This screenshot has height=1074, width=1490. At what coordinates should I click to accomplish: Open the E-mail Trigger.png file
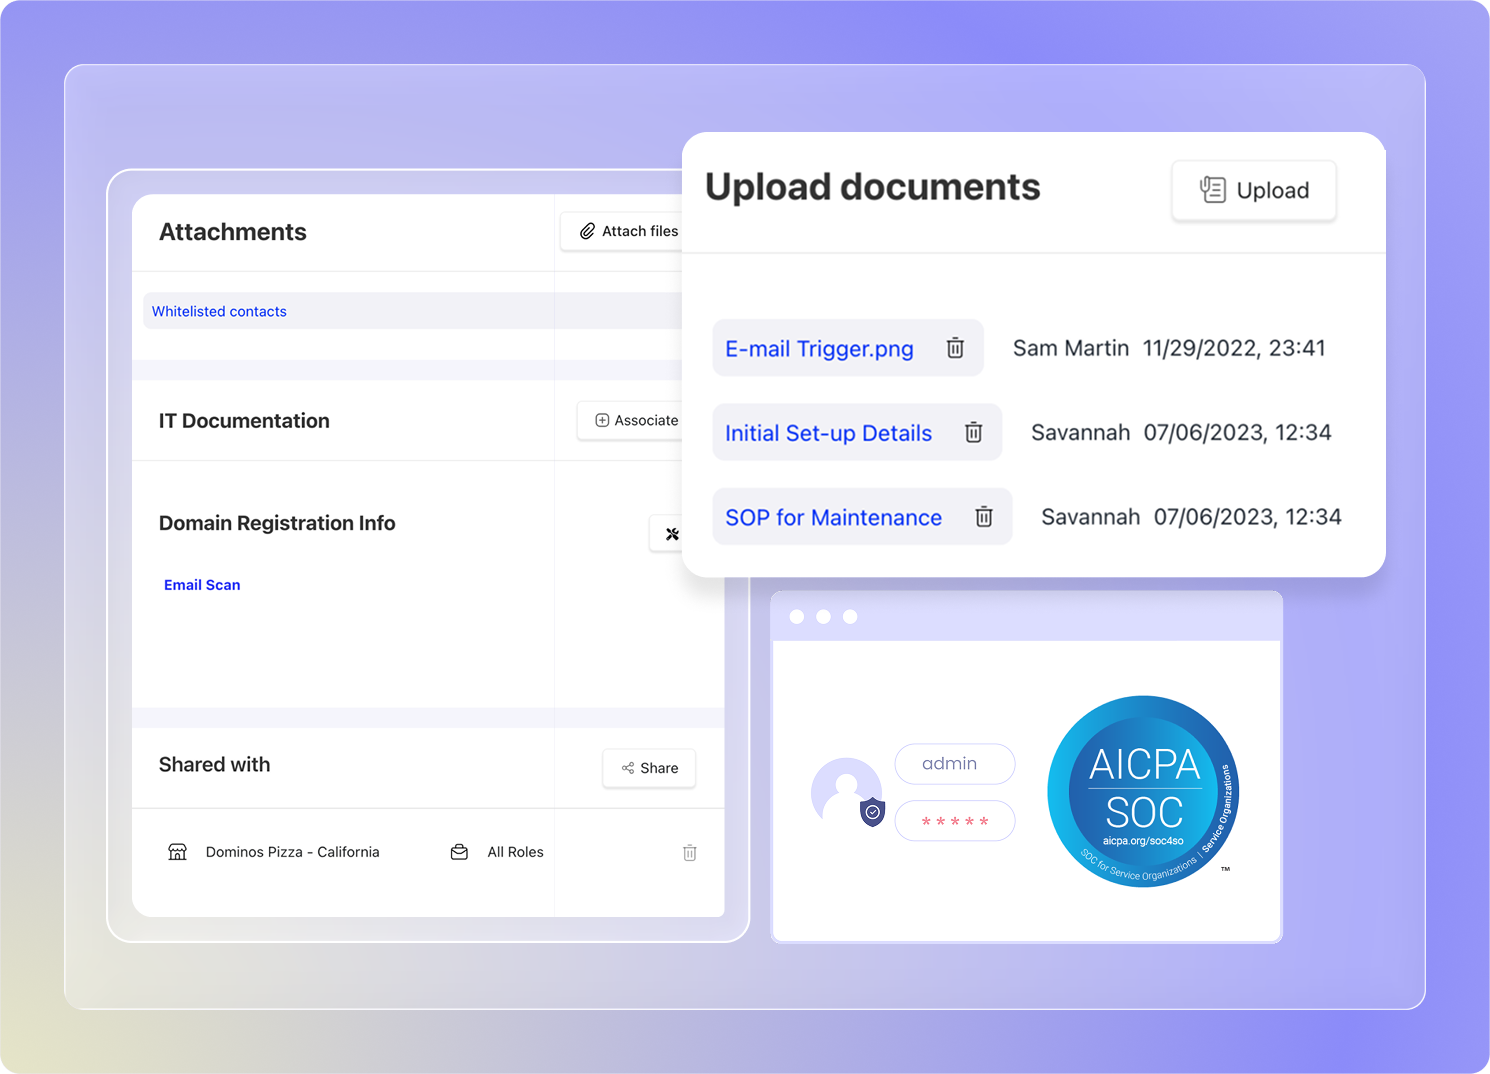[819, 349]
